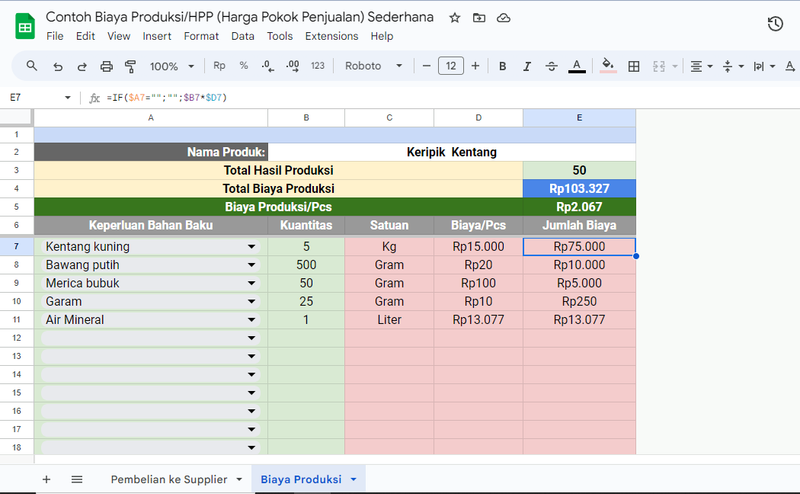Select column E header
The width and height of the screenshot is (800, 494).
[580, 118]
